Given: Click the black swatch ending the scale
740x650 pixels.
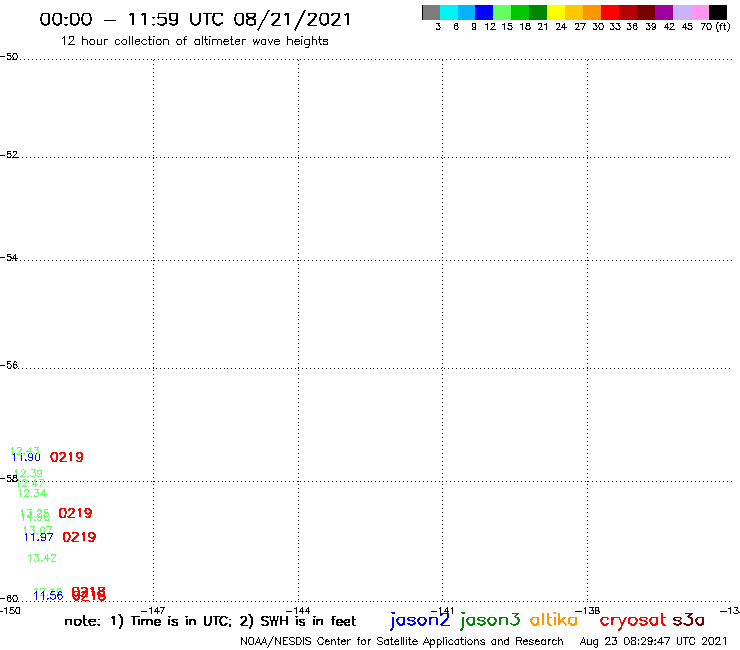Looking at the screenshot, I should [x=717, y=12].
